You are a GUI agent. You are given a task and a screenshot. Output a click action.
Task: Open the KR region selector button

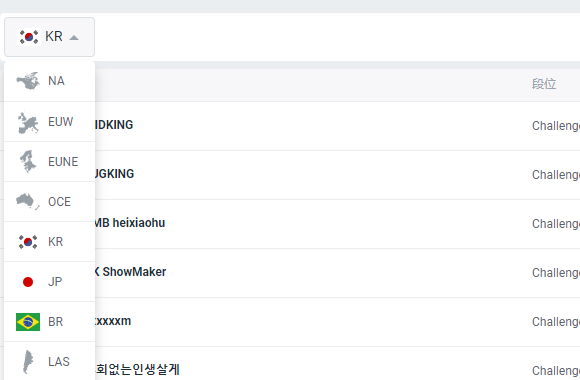[x=50, y=37]
